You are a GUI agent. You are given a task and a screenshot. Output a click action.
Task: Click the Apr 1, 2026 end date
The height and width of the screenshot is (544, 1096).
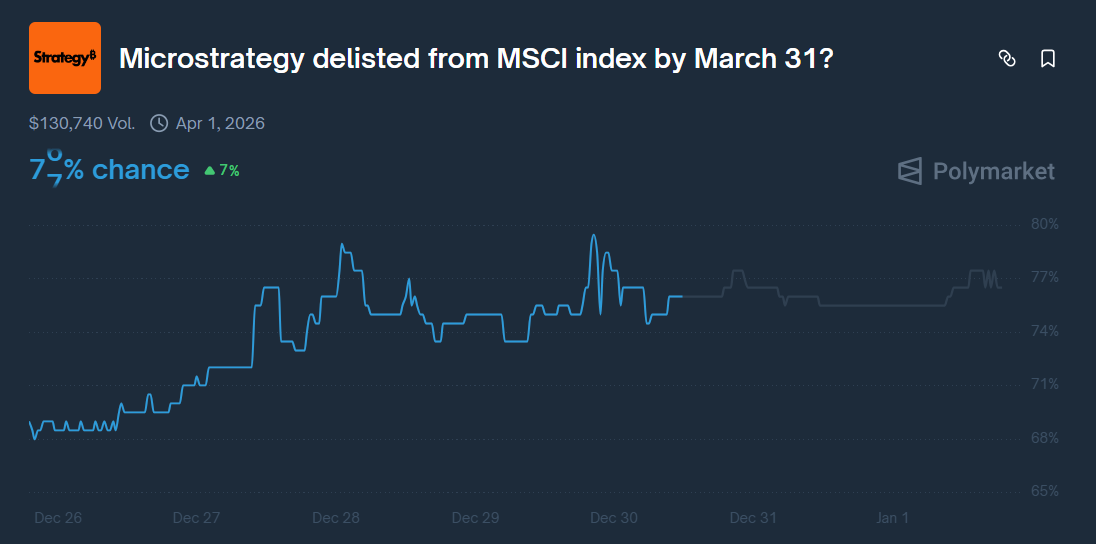tap(220, 124)
